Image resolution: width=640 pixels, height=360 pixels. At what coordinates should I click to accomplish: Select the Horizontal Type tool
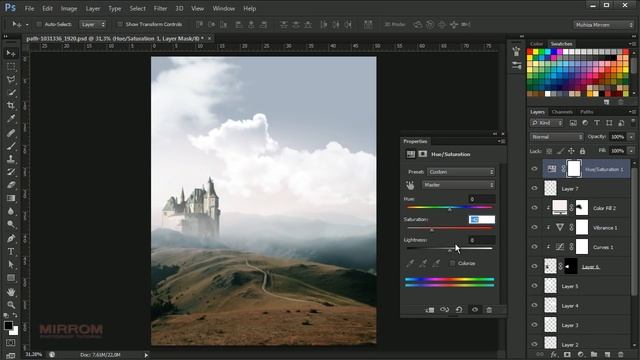point(11,251)
